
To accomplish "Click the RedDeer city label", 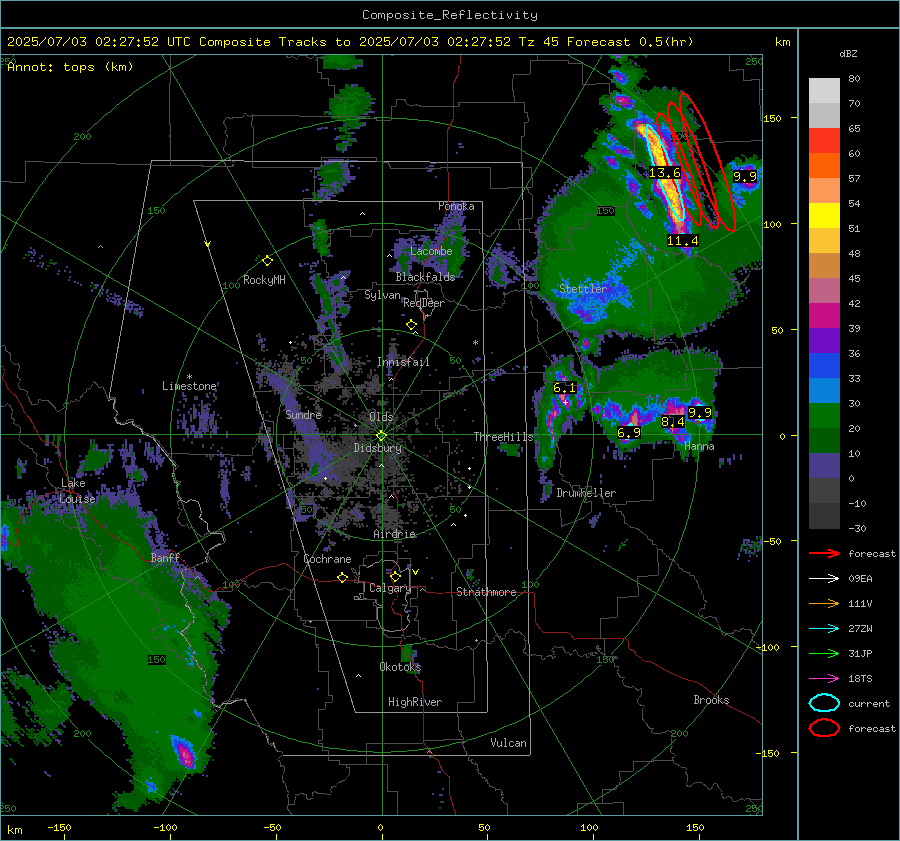I will [424, 303].
